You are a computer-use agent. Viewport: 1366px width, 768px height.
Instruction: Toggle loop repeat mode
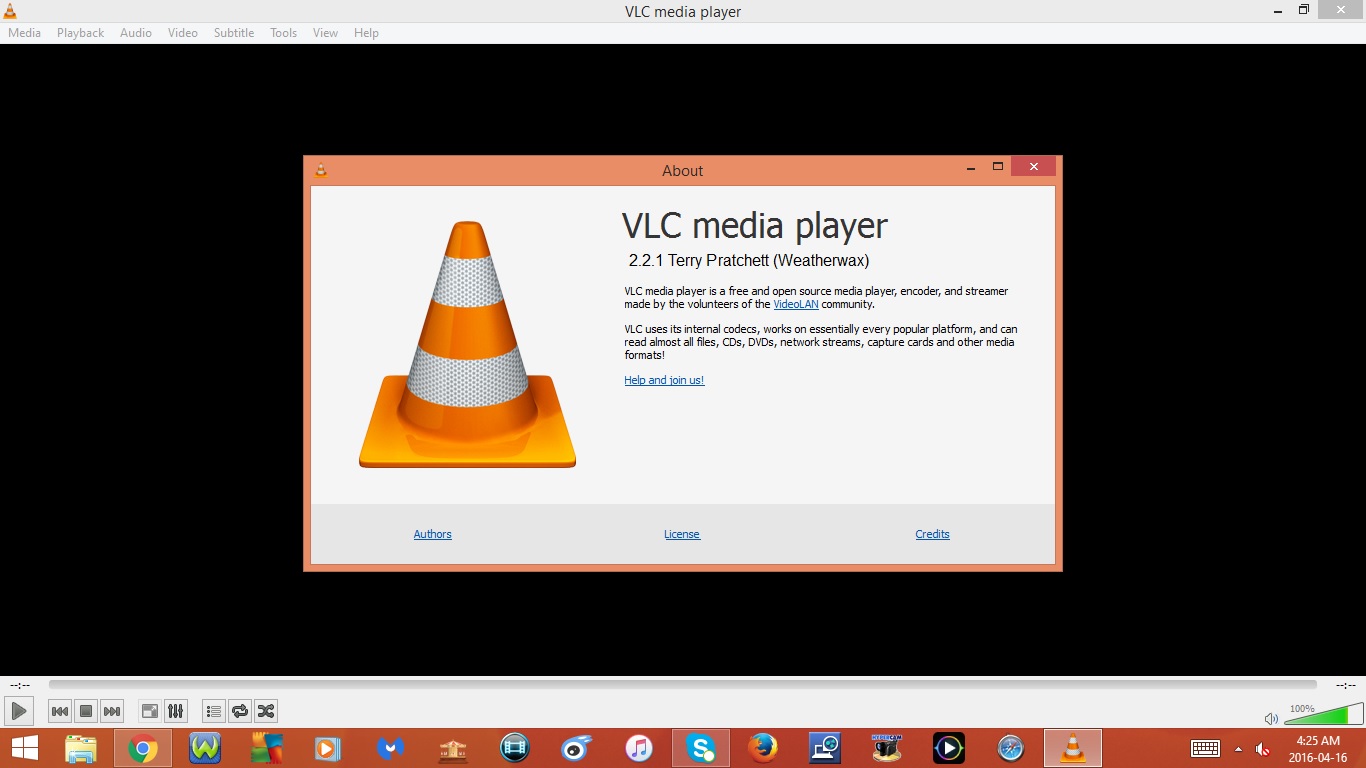click(x=240, y=711)
